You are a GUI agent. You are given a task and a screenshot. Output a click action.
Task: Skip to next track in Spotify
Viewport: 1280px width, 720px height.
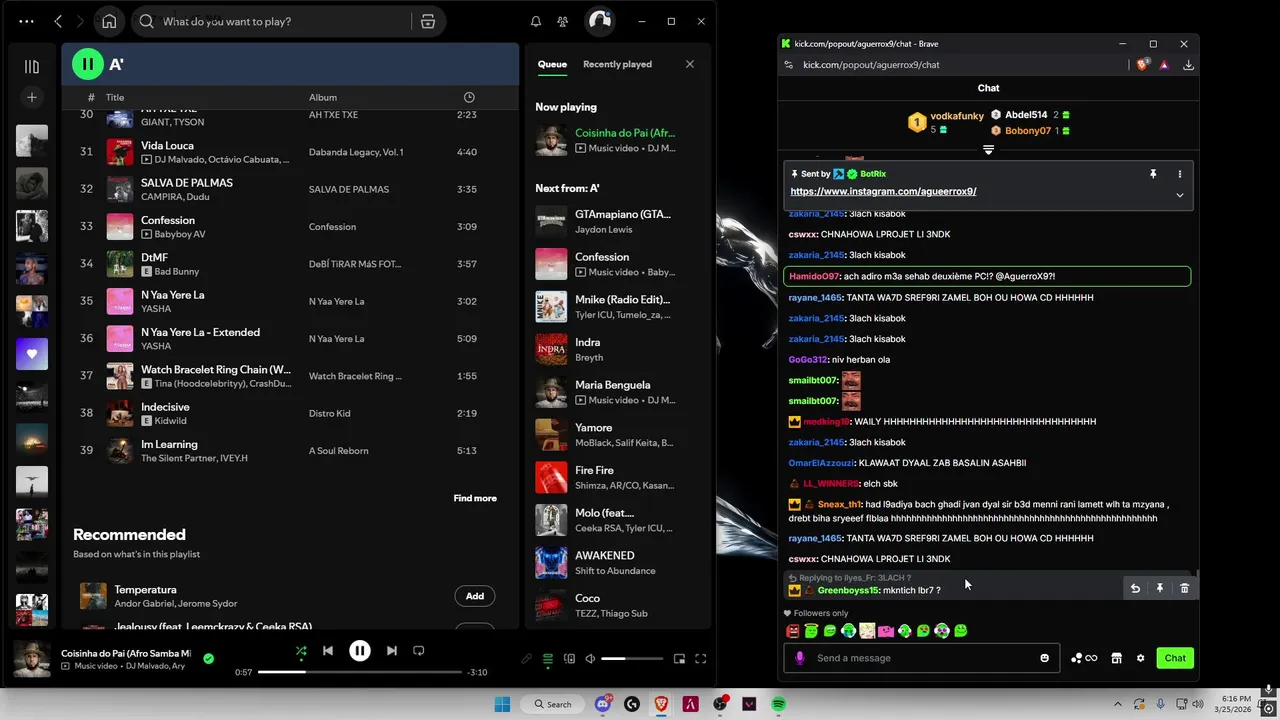[392, 651]
